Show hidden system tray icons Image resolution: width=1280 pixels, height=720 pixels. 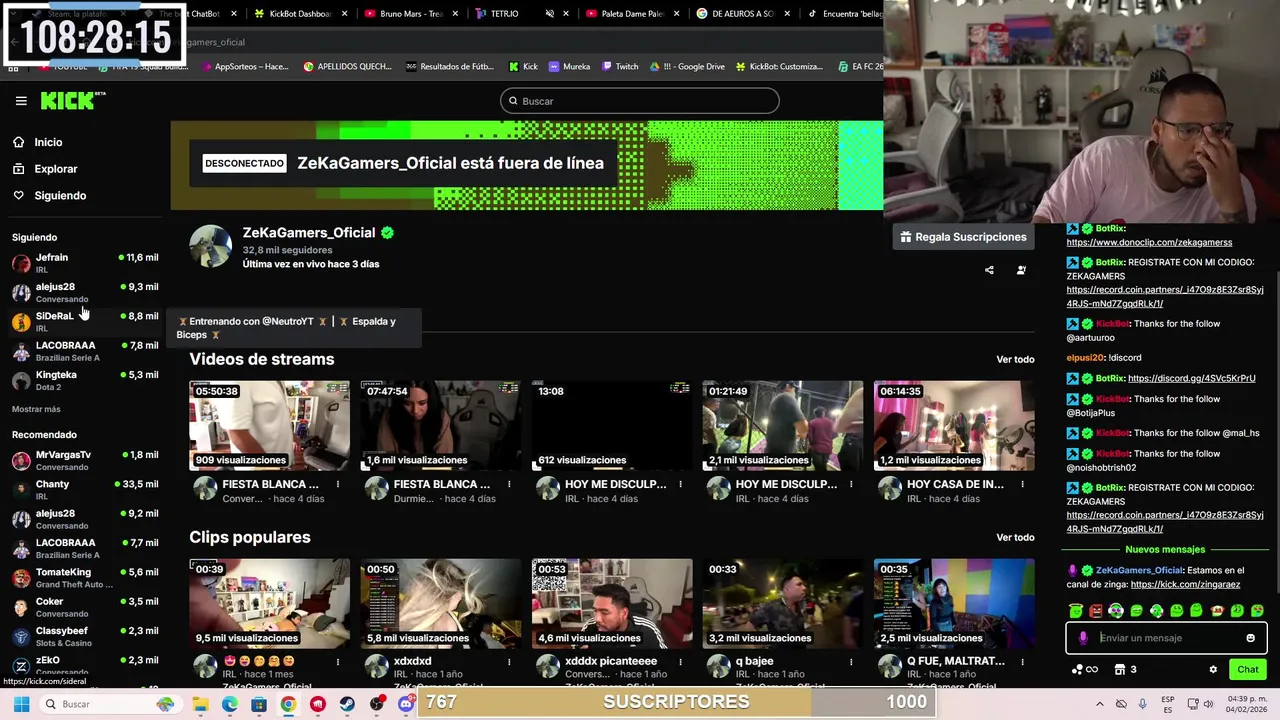pyautogui.click(x=1100, y=704)
